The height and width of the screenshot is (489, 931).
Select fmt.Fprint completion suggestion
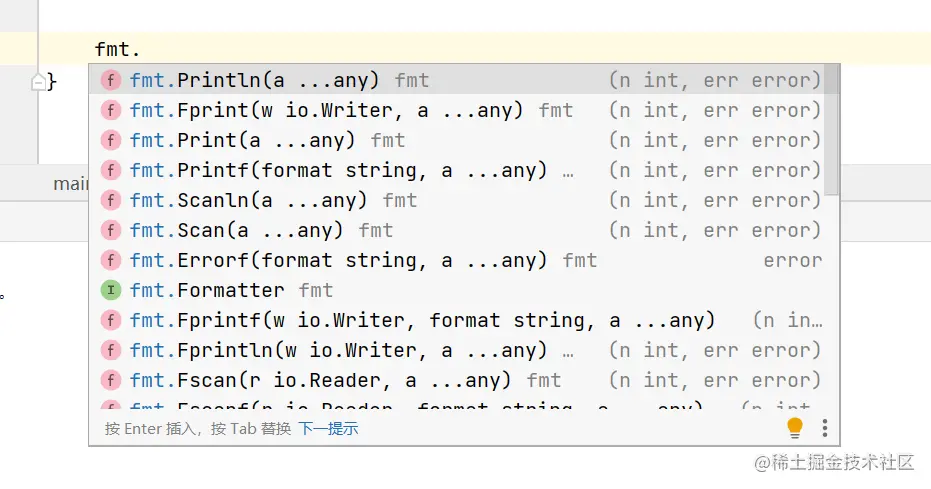[326, 110]
